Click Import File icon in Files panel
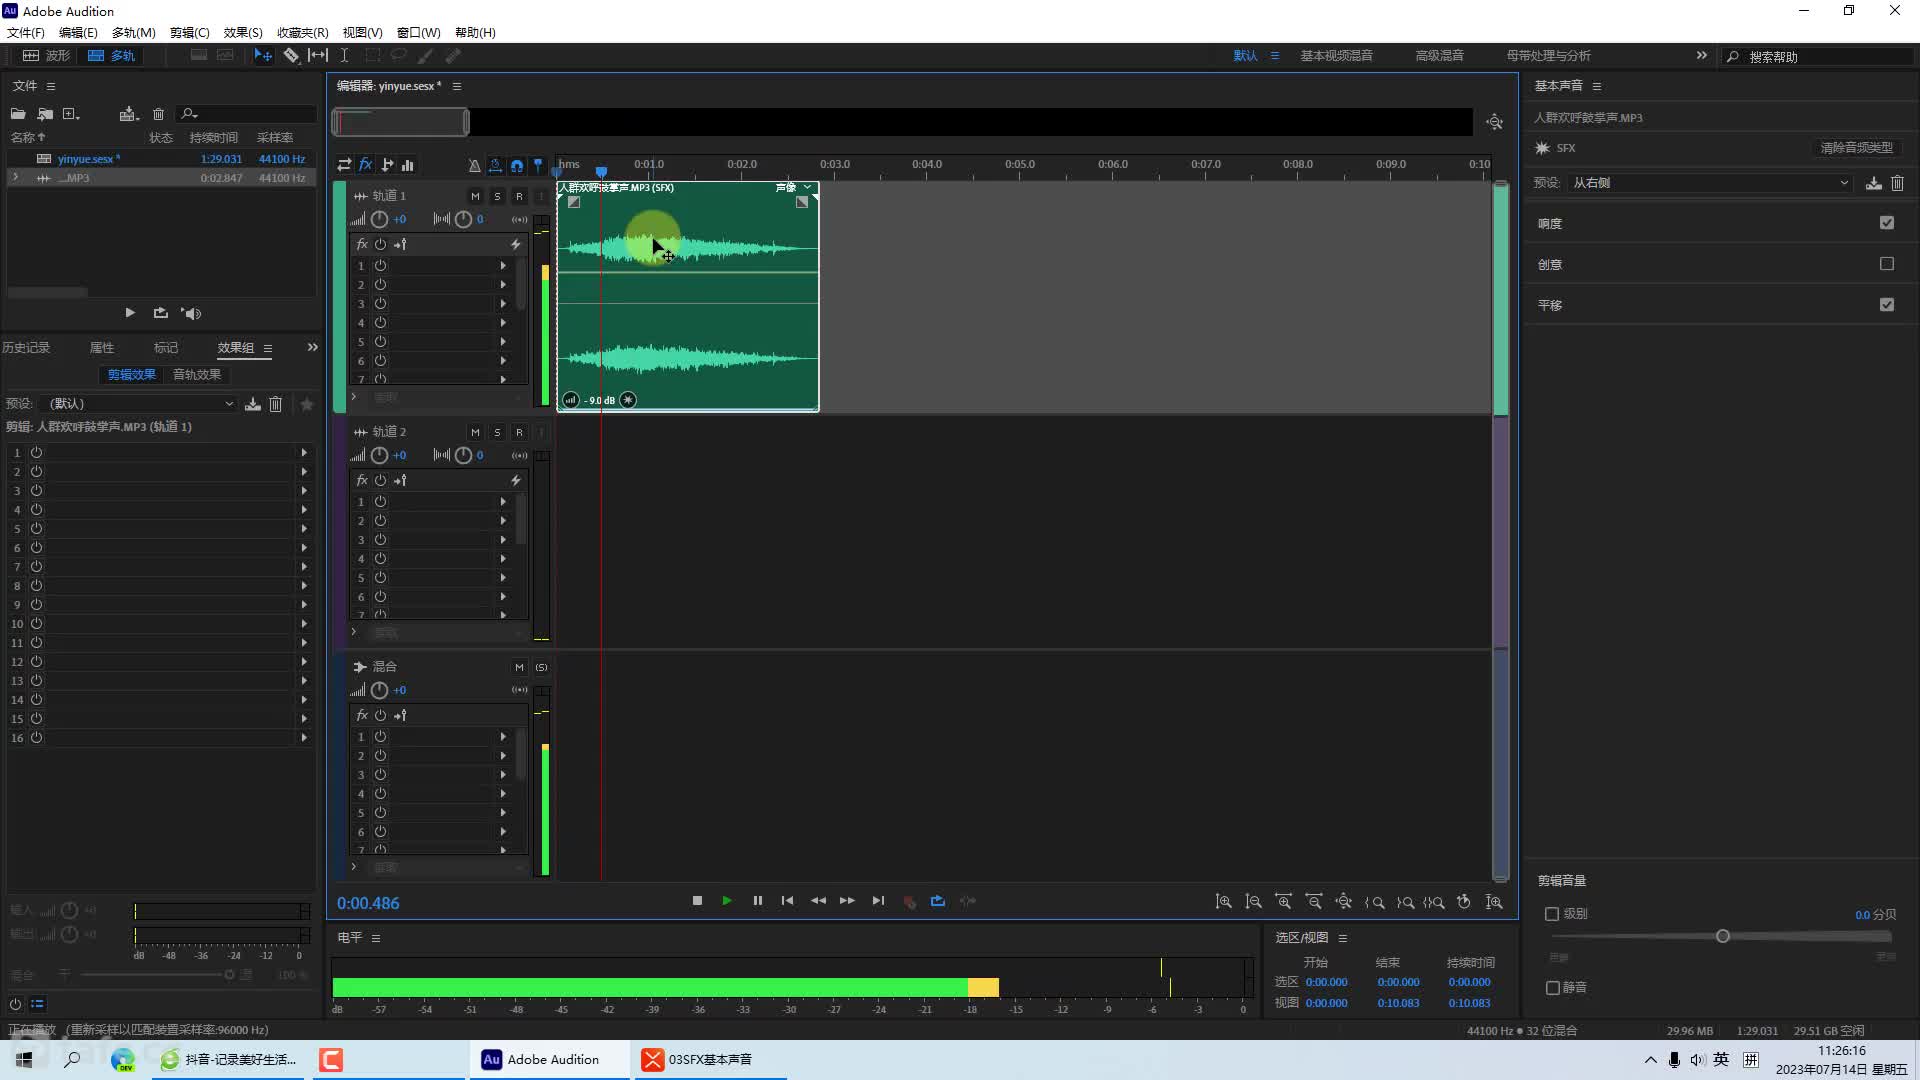This screenshot has width=1920, height=1080. [45, 114]
